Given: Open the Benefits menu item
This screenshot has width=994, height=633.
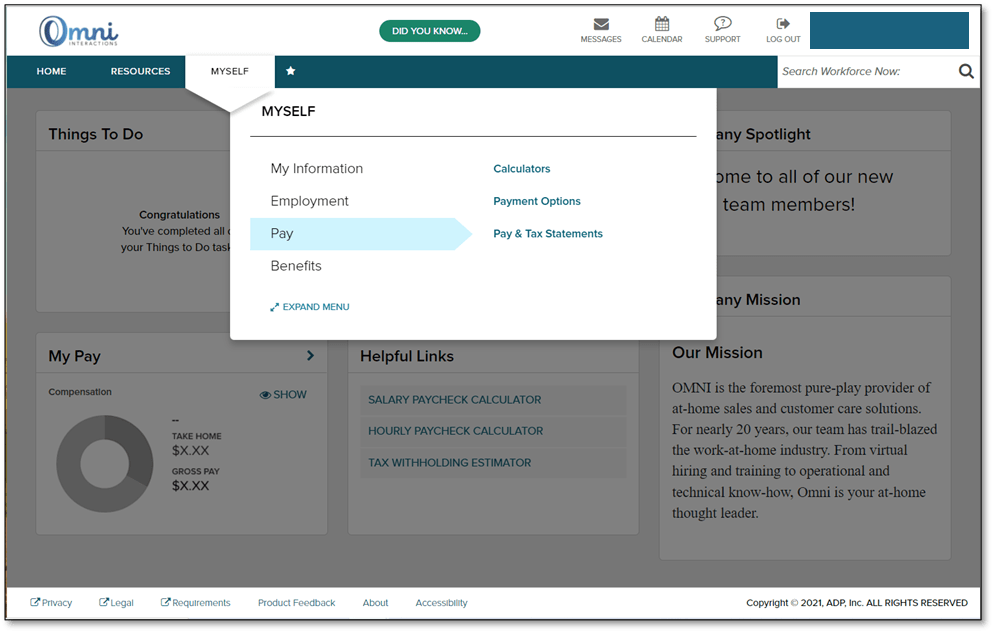Looking at the screenshot, I should 296,265.
